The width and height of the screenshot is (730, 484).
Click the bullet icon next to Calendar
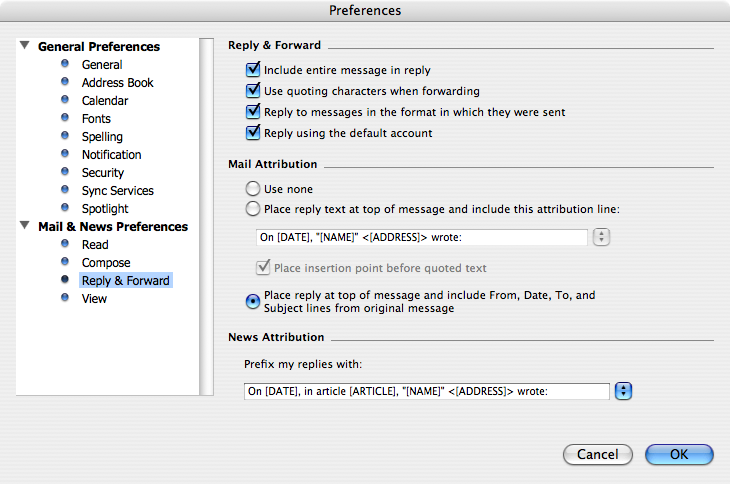click(x=65, y=100)
